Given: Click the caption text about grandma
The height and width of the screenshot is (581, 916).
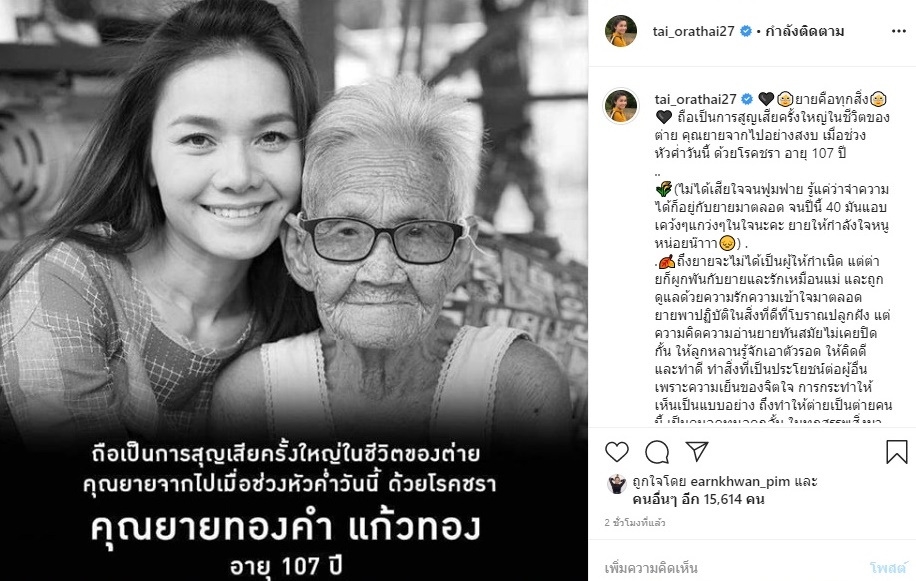Looking at the screenshot, I should [x=772, y=257].
